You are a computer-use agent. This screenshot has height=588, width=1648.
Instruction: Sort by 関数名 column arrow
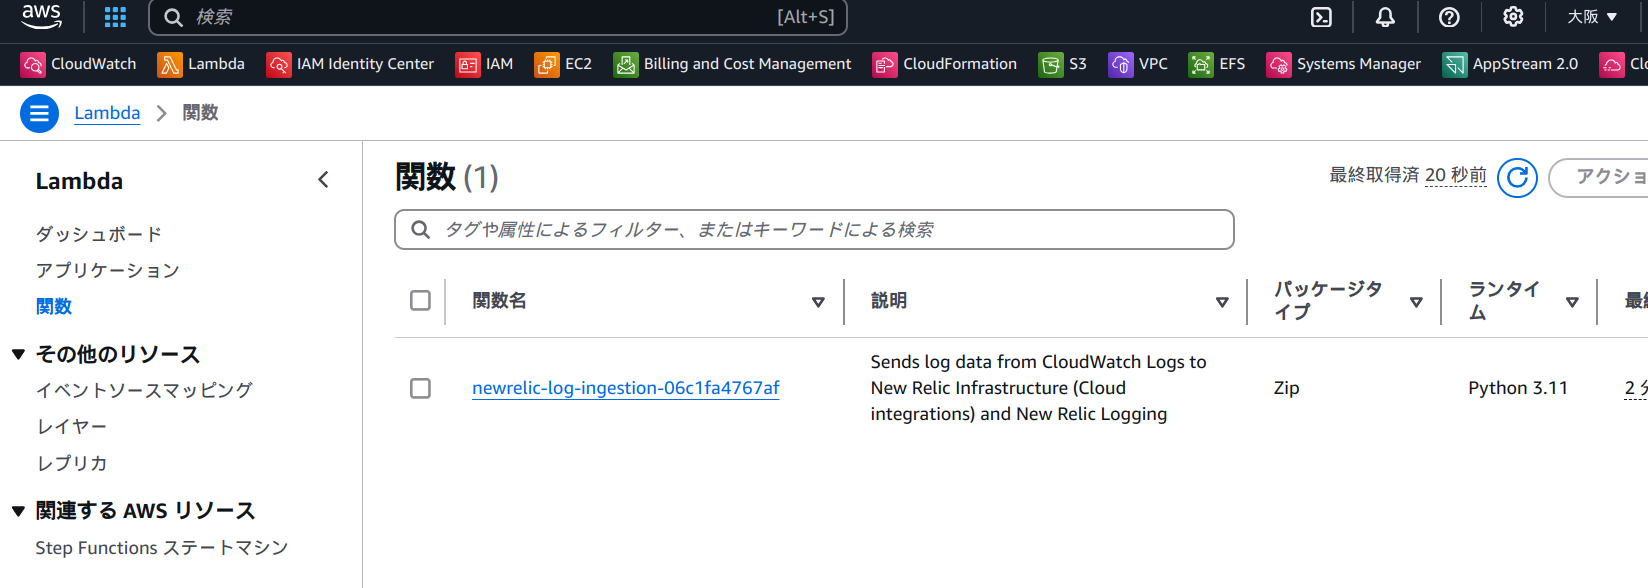[x=818, y=302]
